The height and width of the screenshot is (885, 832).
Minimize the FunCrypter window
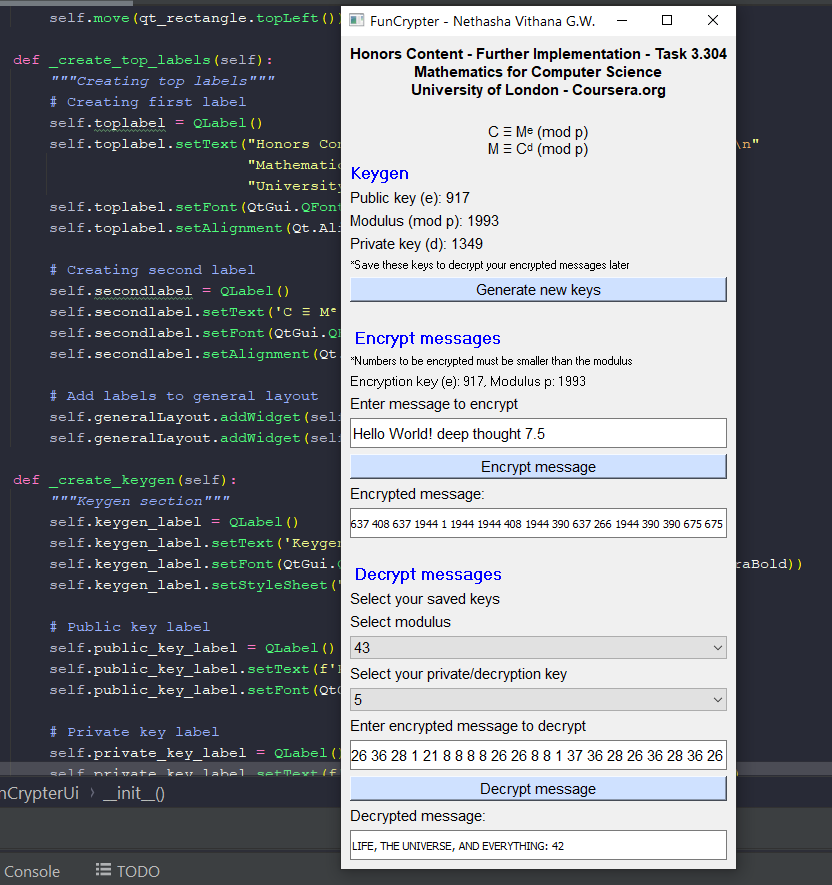tap(621, 21)
